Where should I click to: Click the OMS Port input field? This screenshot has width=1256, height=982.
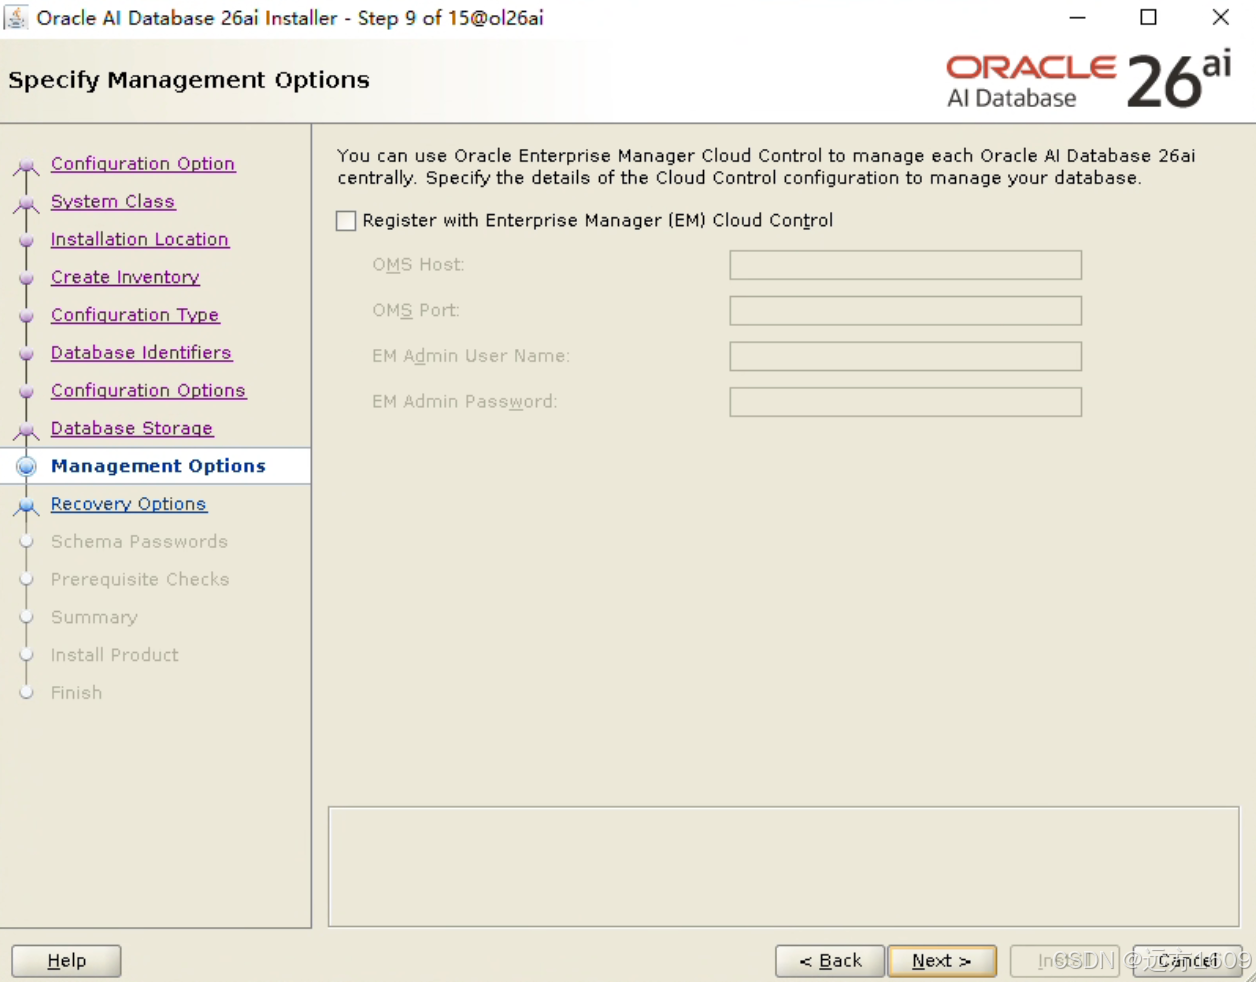pyautogui.click(x=905, y=311)
